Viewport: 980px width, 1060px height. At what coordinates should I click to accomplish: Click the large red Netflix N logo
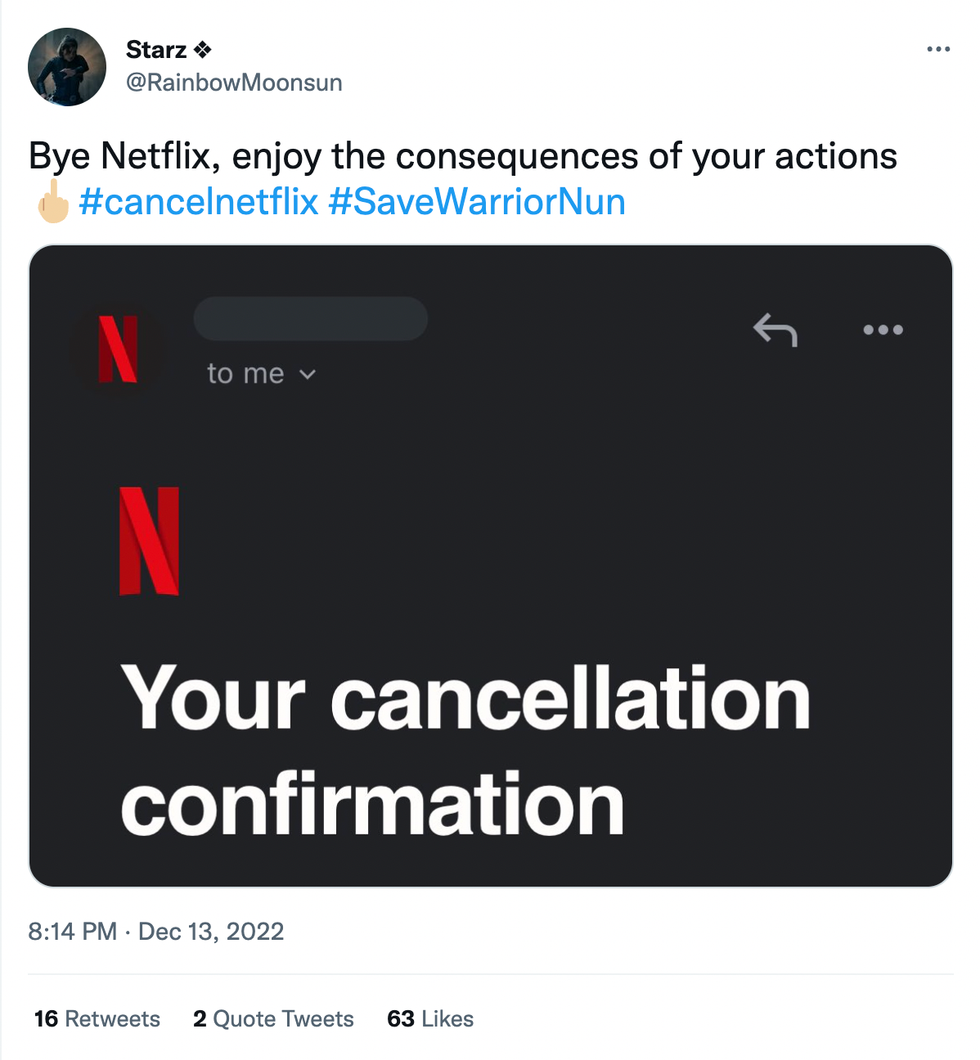(x=149, y=541)
